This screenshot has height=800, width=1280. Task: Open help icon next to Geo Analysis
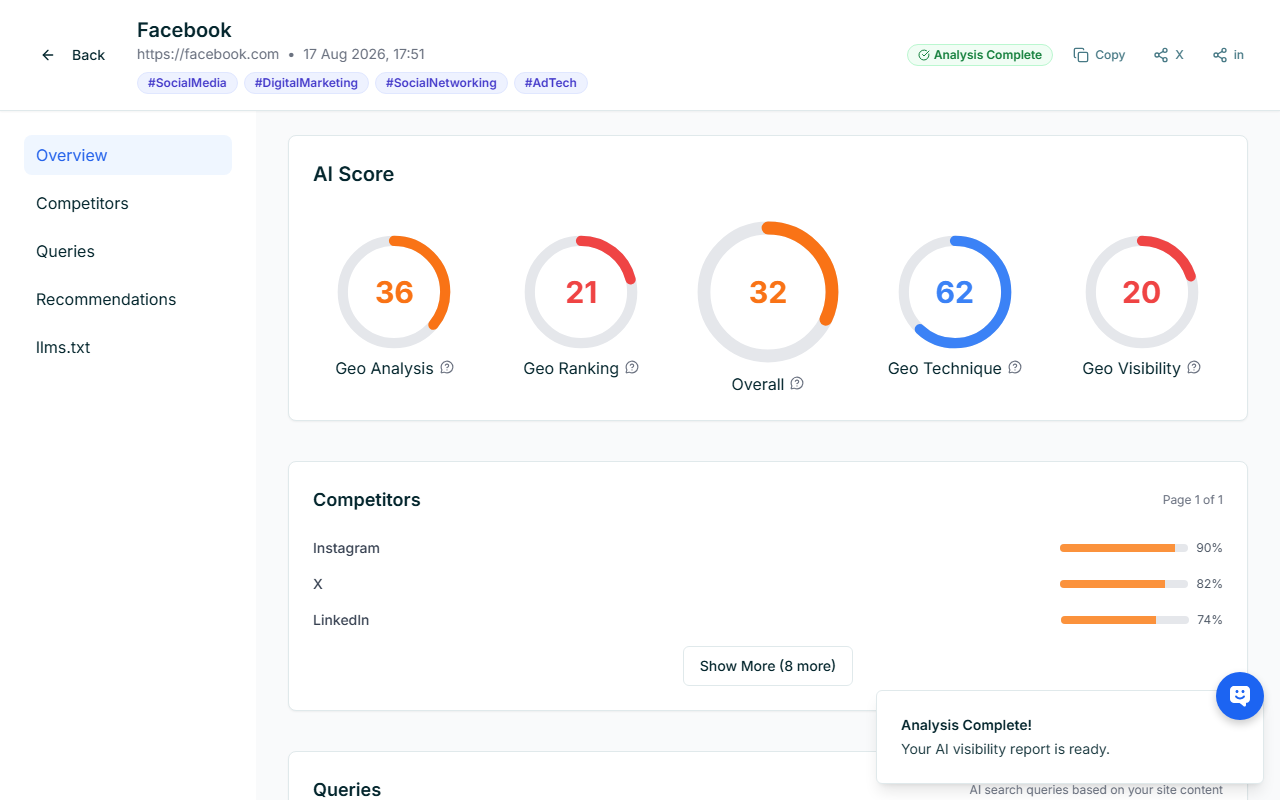pos(447,367)
